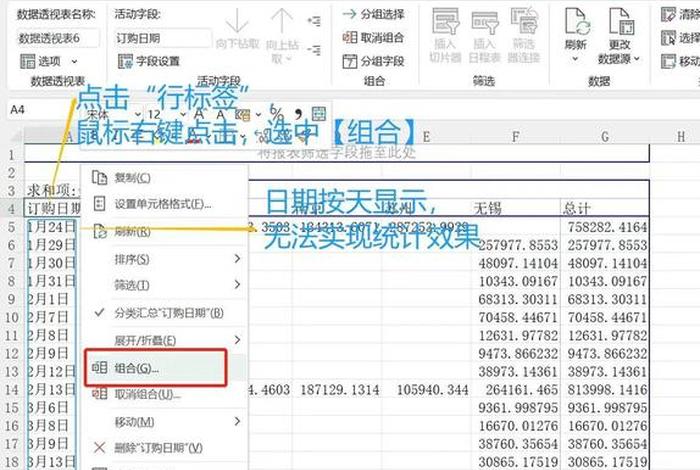The height and width of the screenshot is (470, 700).
Task: Click the 向上钻取 drill up arrow
Action: pyautogui.click(x=282, y=35)
